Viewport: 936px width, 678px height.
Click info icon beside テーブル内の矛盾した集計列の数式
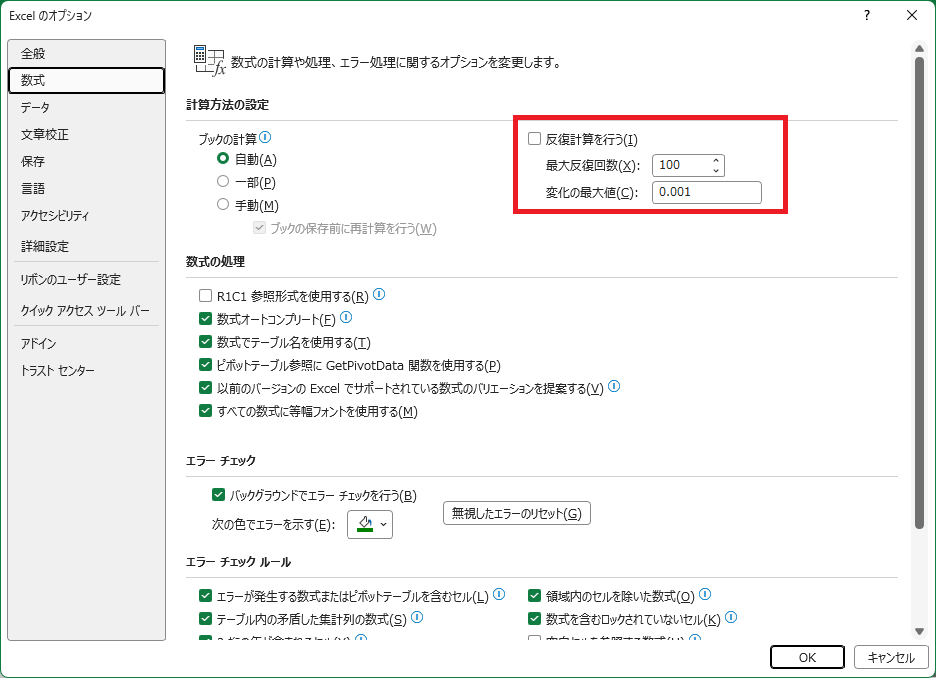417,617
